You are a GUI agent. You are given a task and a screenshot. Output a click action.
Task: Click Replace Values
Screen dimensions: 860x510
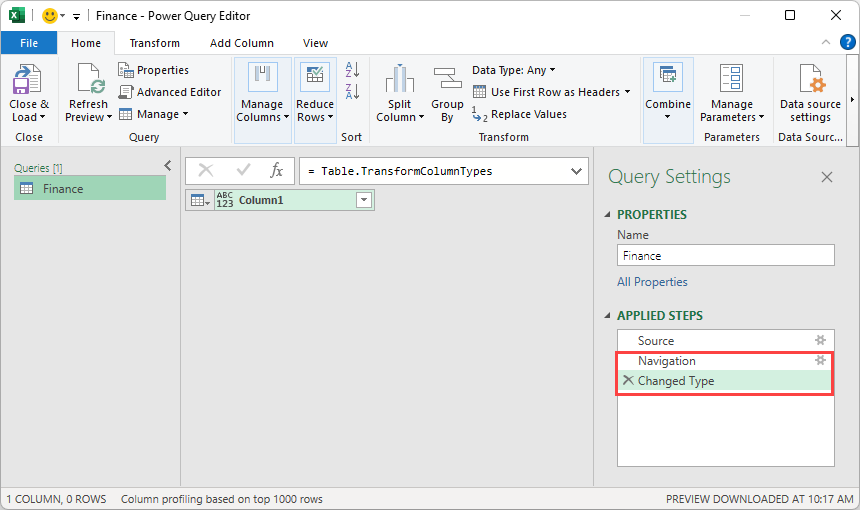click(519, 114)
